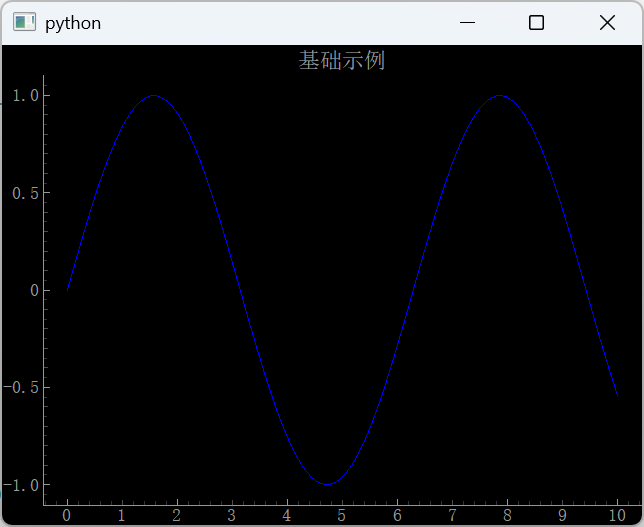
Task: Click the python window app icon
Action: (24, 22)
